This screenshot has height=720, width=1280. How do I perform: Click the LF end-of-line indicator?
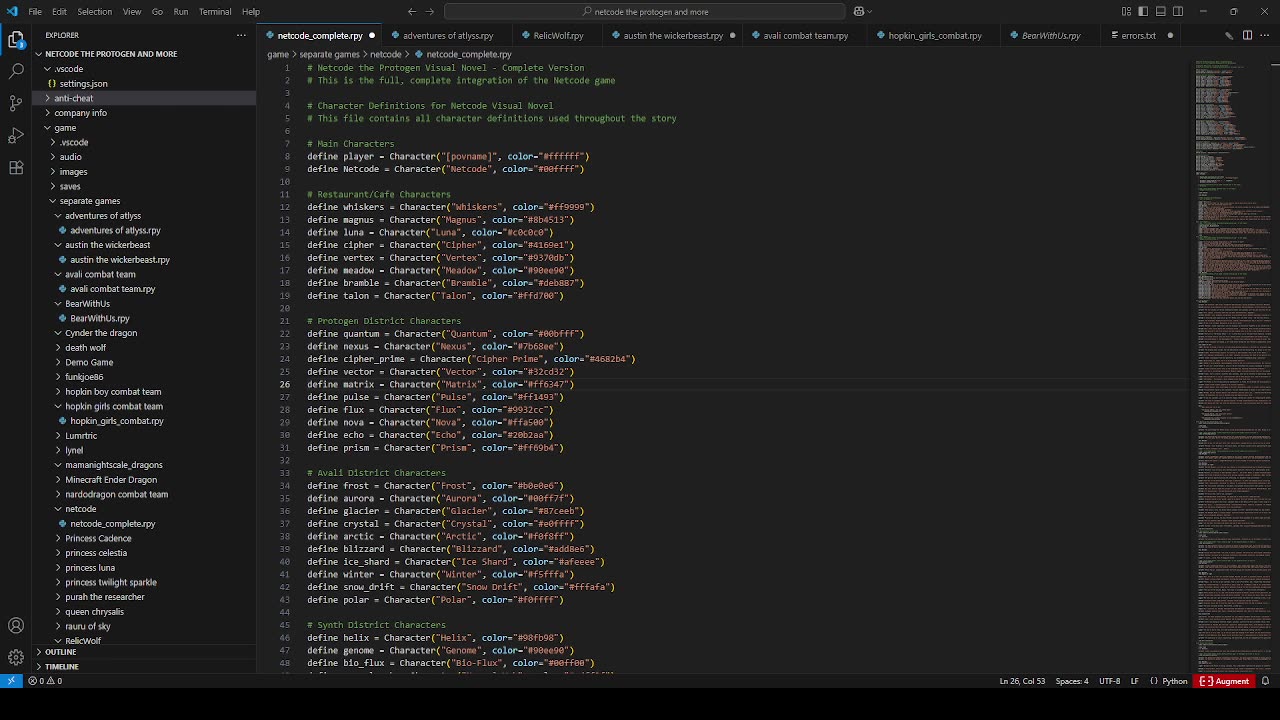1134,681
